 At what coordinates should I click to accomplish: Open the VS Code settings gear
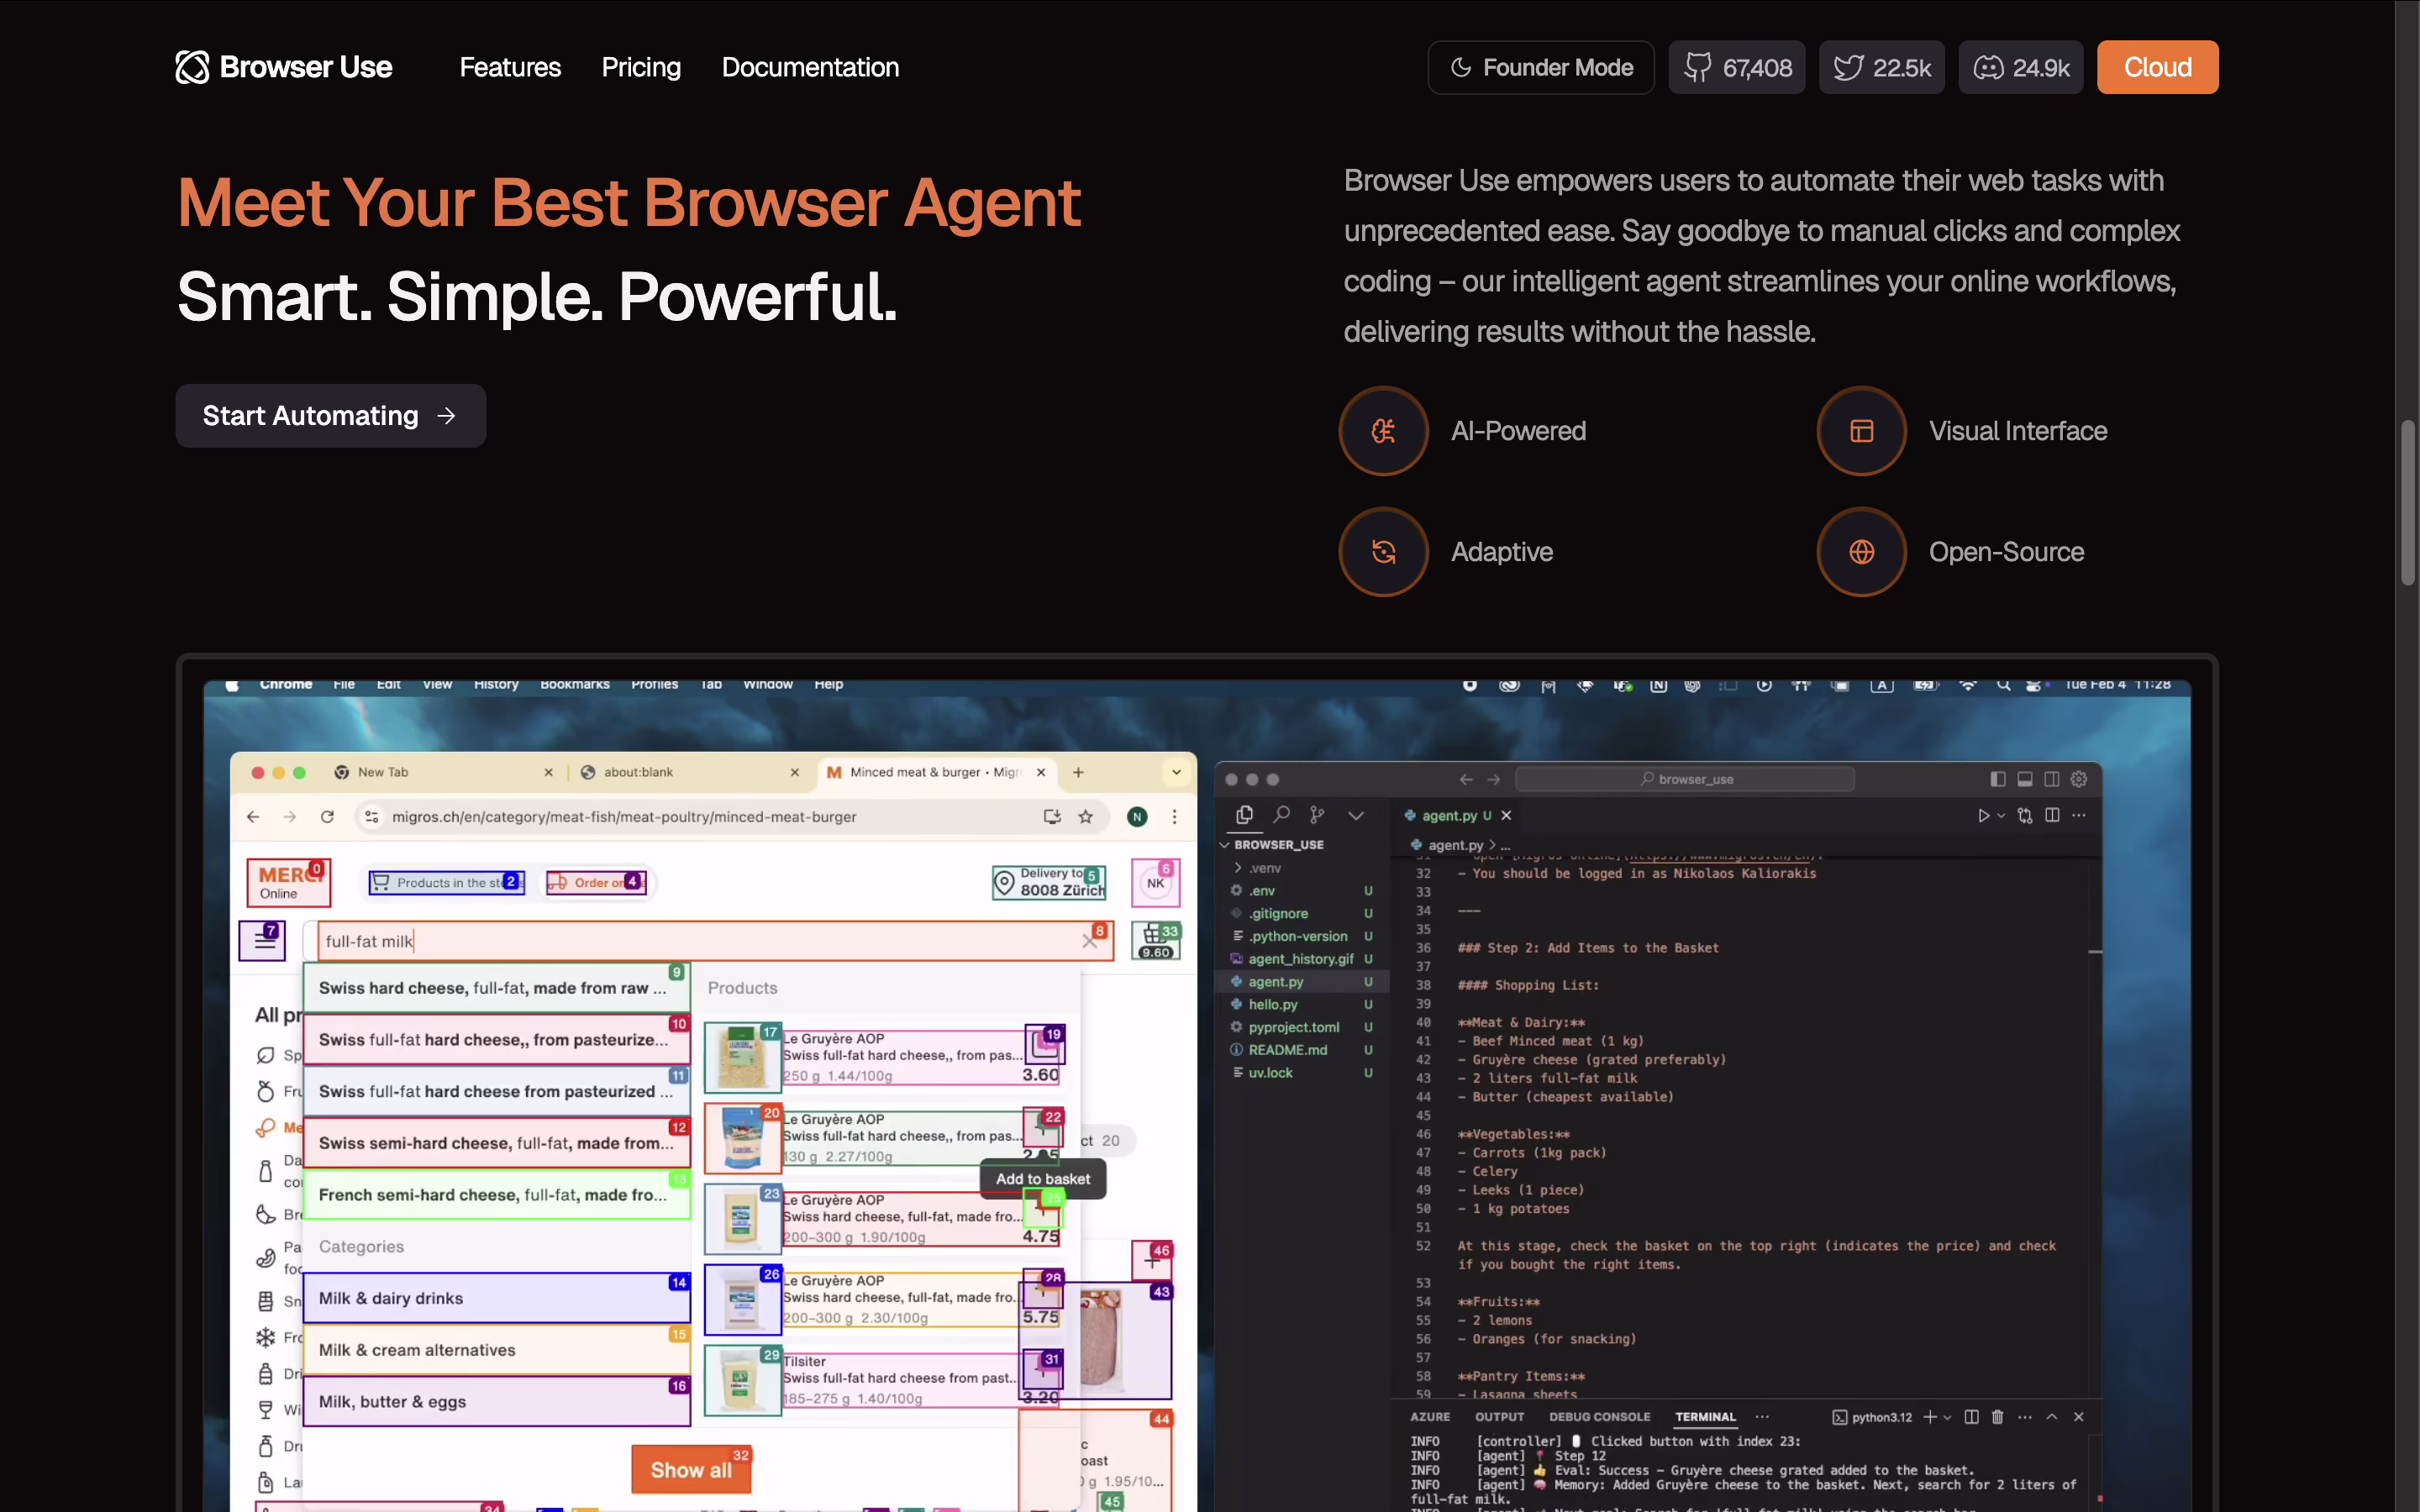coord(2079,779)
